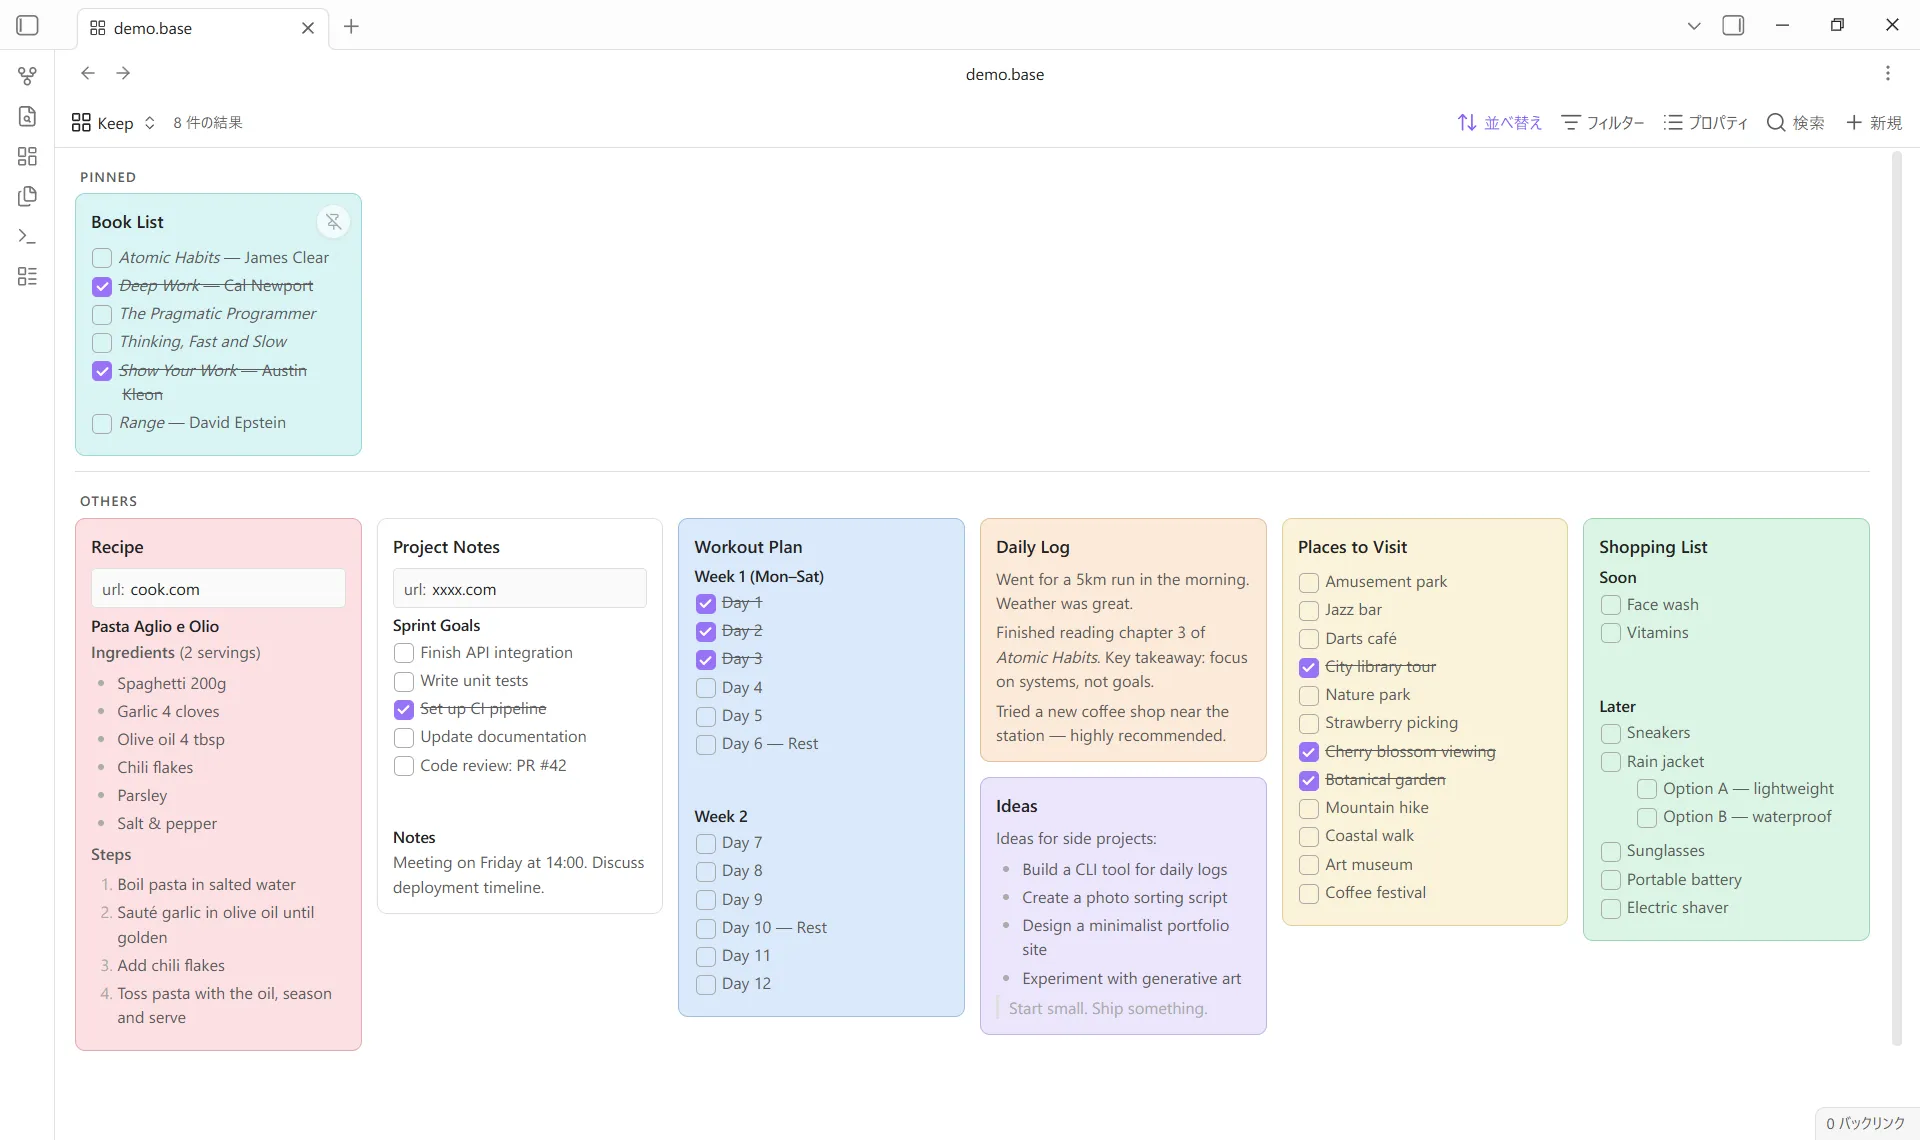Check Day 4 in Workout Plan

pos(706,688)
